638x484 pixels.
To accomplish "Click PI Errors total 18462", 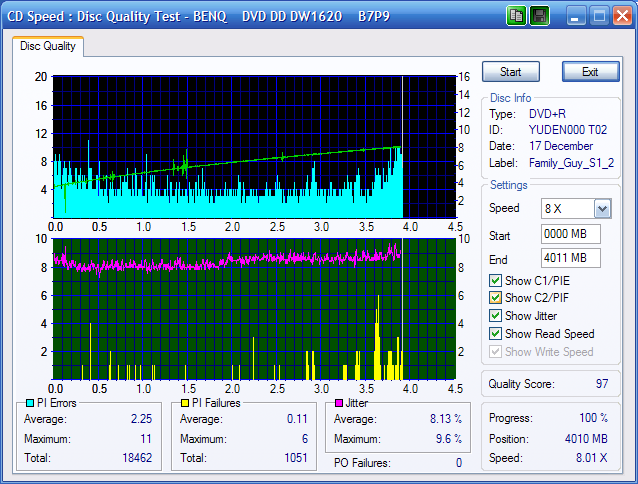I will click(x=137, y=458).
